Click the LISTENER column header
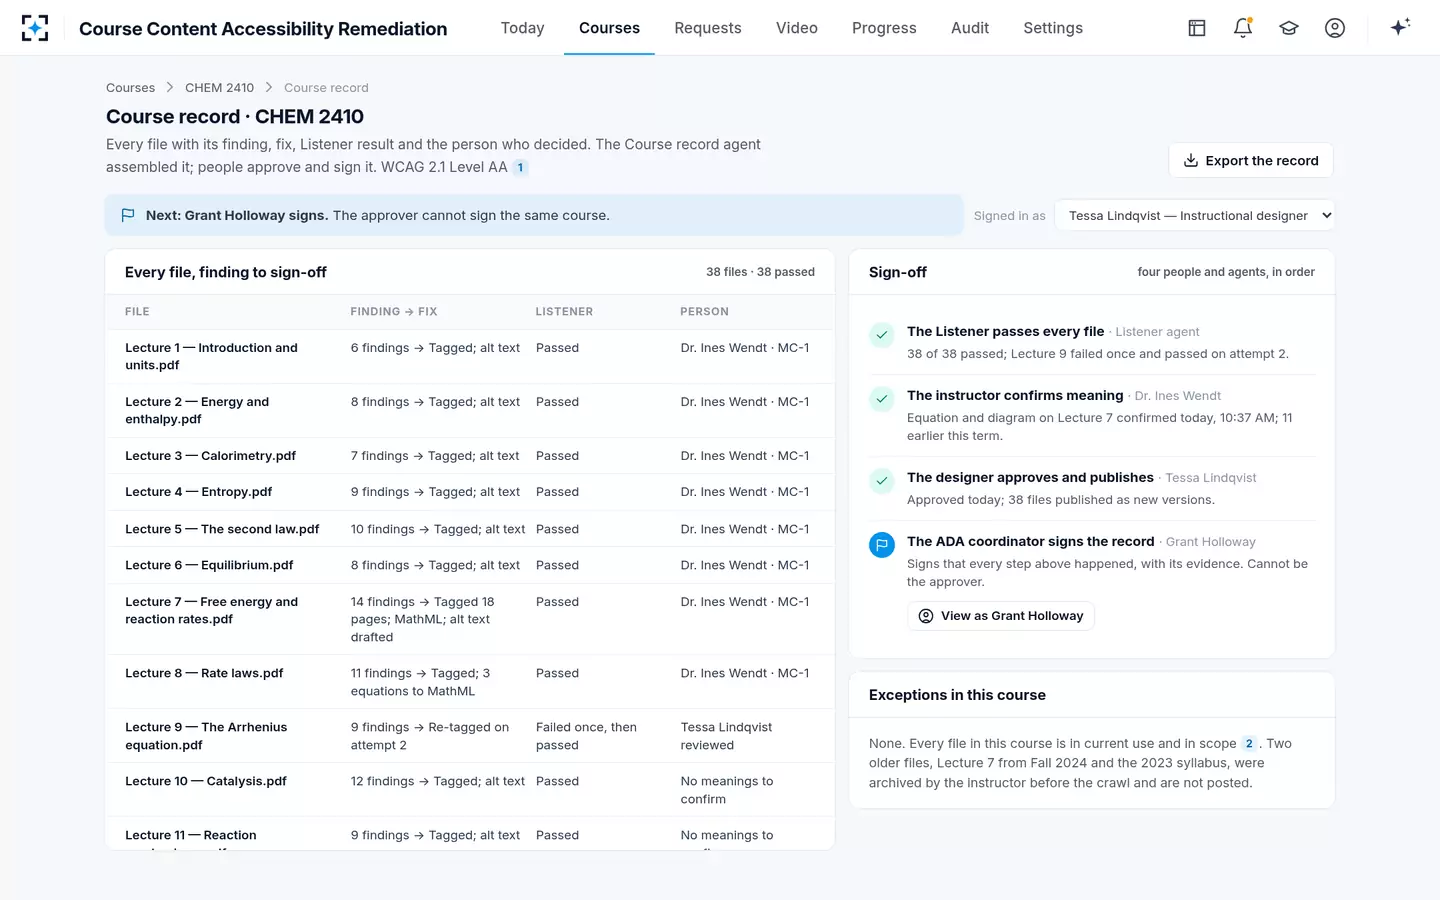 (564, 312)
